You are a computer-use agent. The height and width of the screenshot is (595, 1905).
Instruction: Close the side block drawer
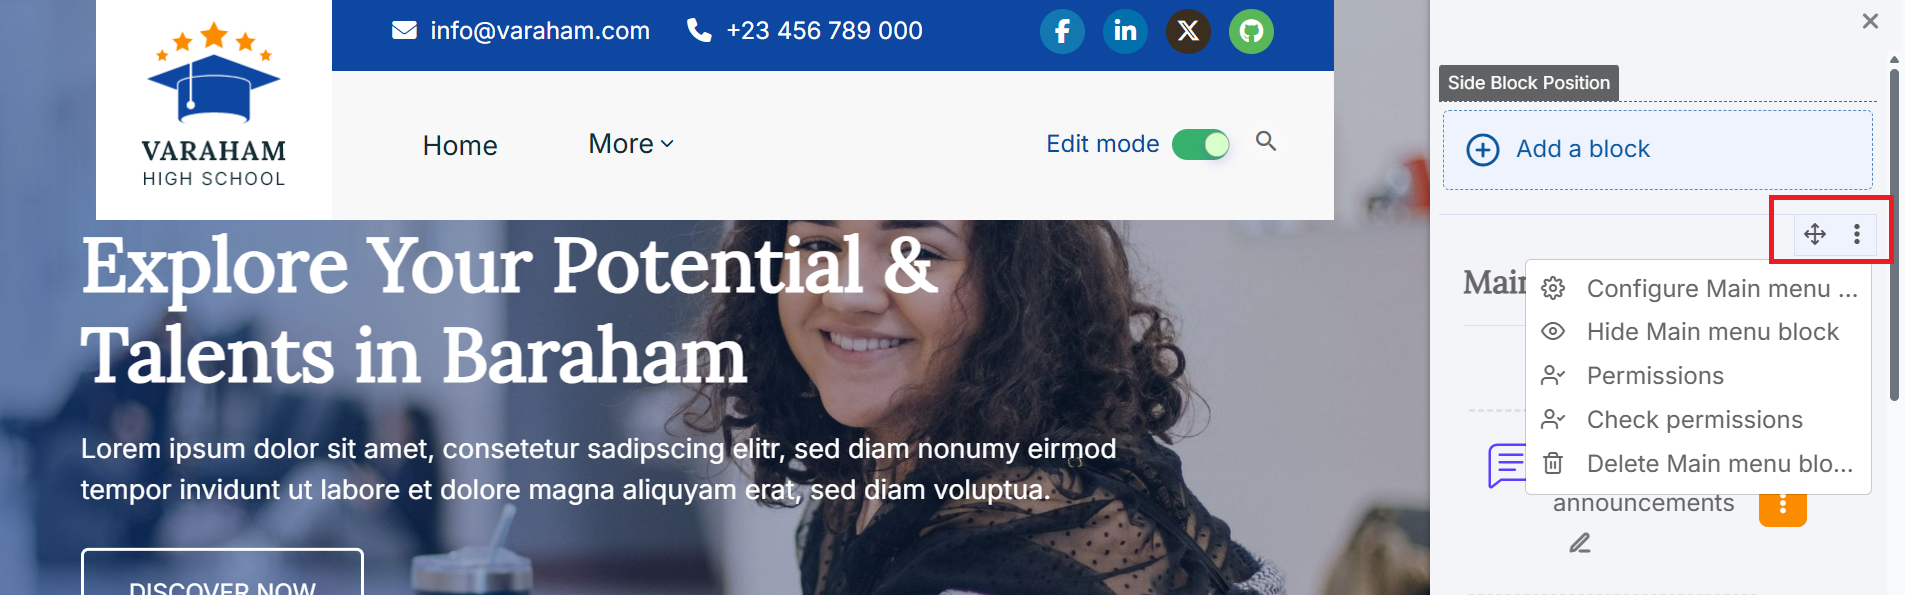tap(1870, 21)
